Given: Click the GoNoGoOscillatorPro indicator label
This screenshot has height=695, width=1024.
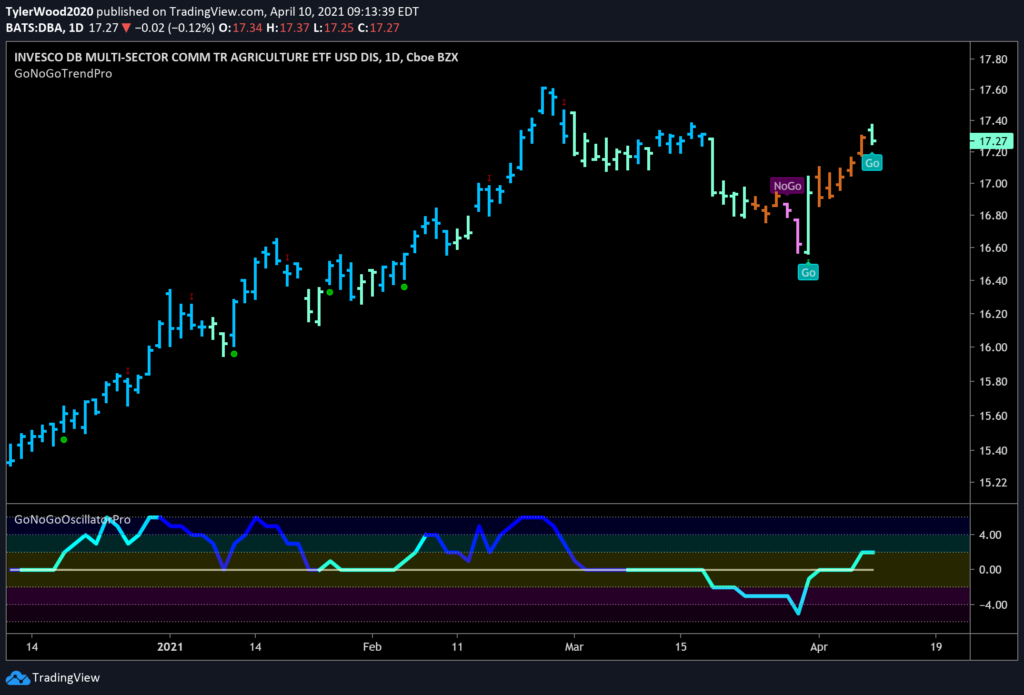Looking at the screenshot, I should tap(72, 519).
